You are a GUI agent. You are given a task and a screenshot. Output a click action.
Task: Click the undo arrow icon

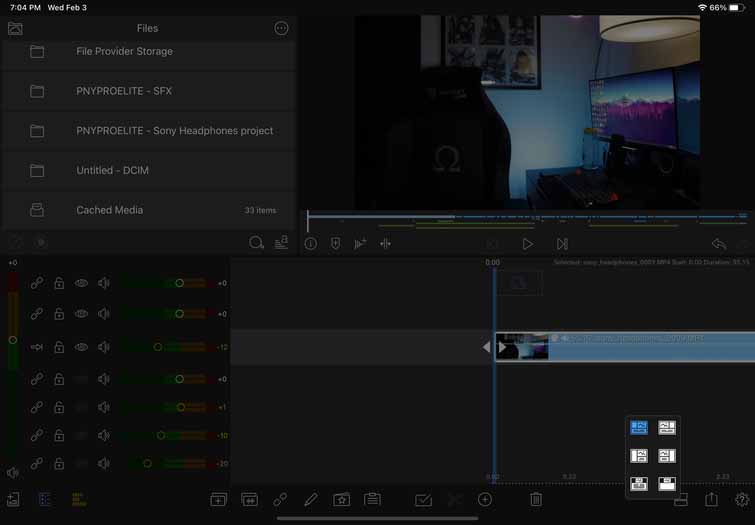point(719,244)
